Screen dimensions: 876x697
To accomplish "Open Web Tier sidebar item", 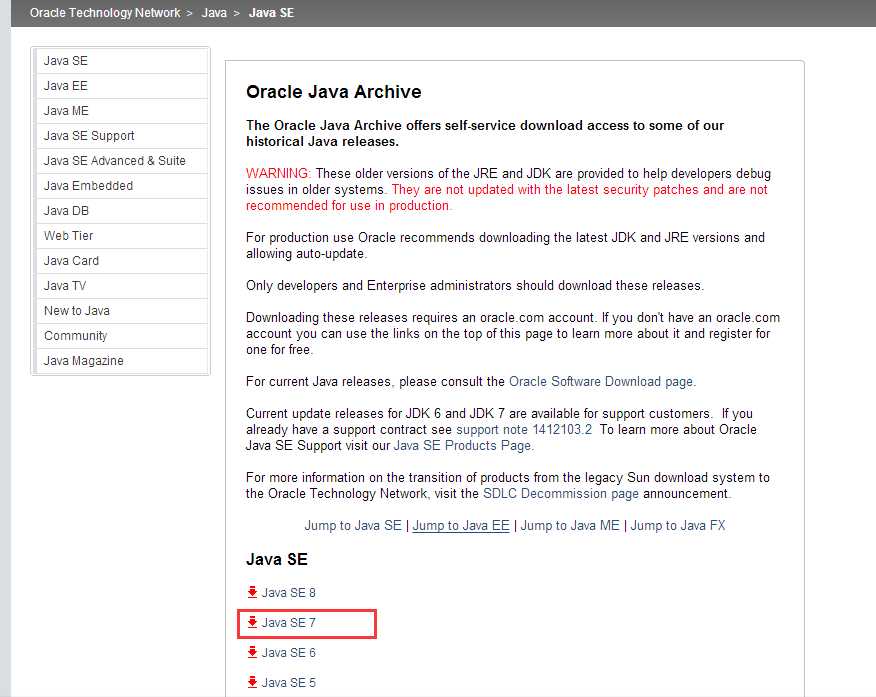I will [122, 236].
